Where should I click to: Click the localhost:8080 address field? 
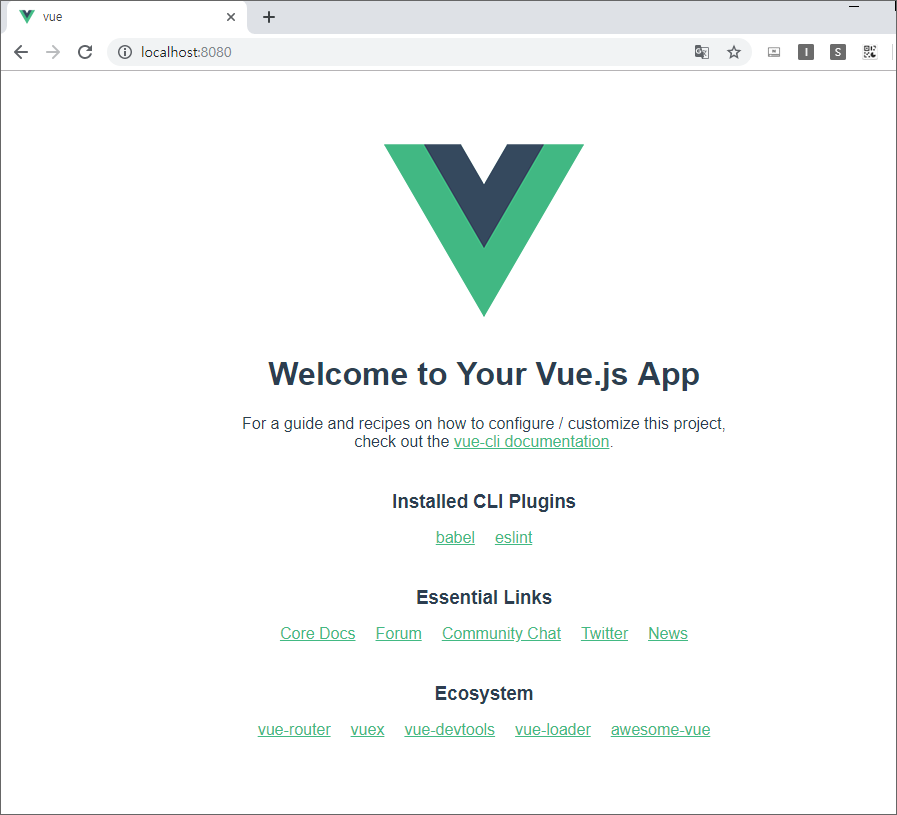click(400, 52)
